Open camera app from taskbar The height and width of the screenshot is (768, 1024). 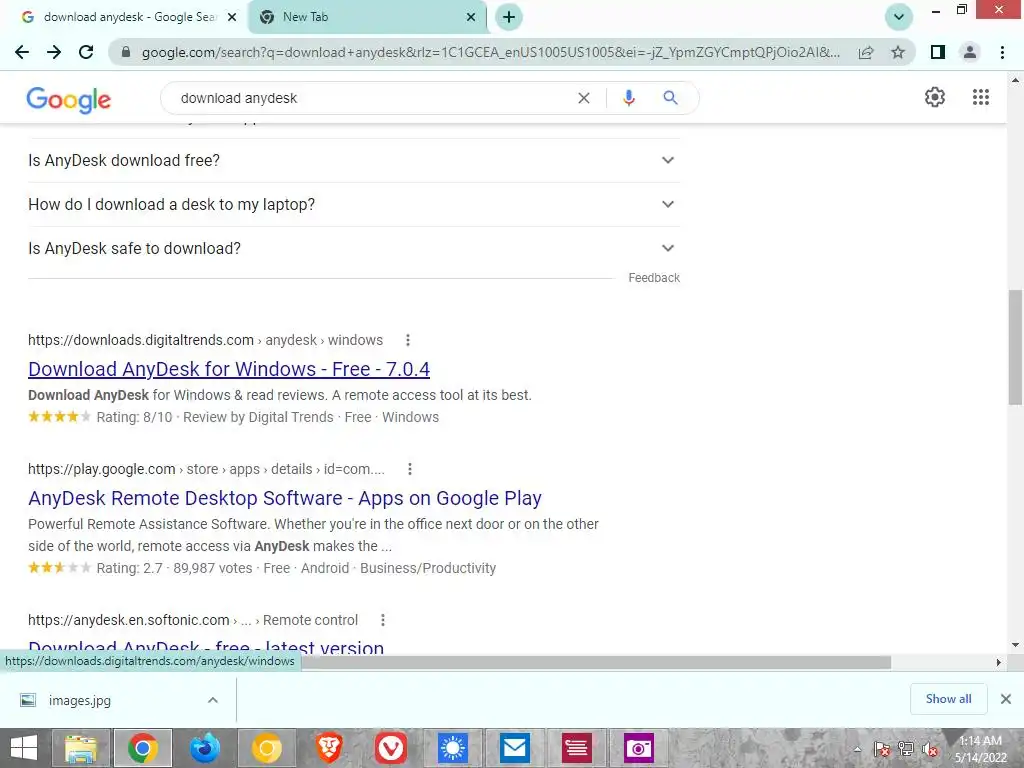click(639, 748)
